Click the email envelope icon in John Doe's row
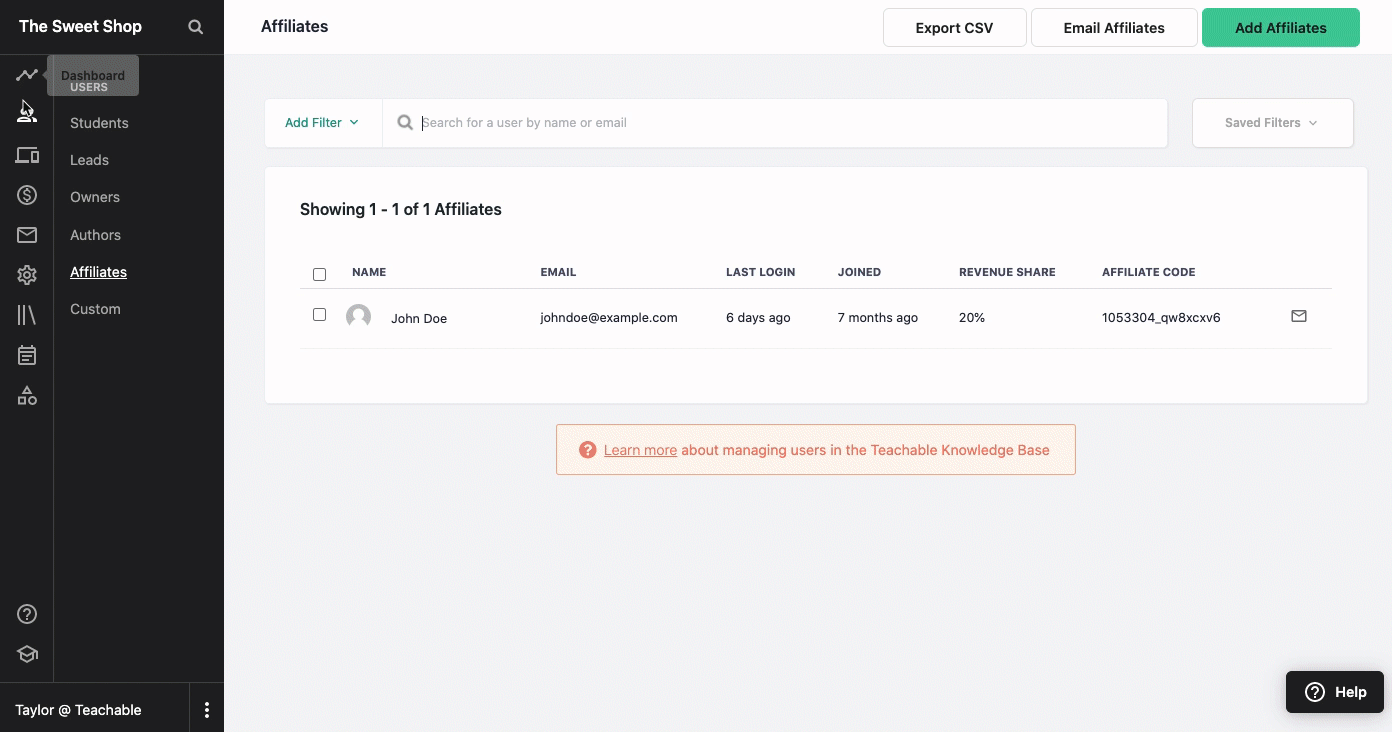 tap(1299, 316)
